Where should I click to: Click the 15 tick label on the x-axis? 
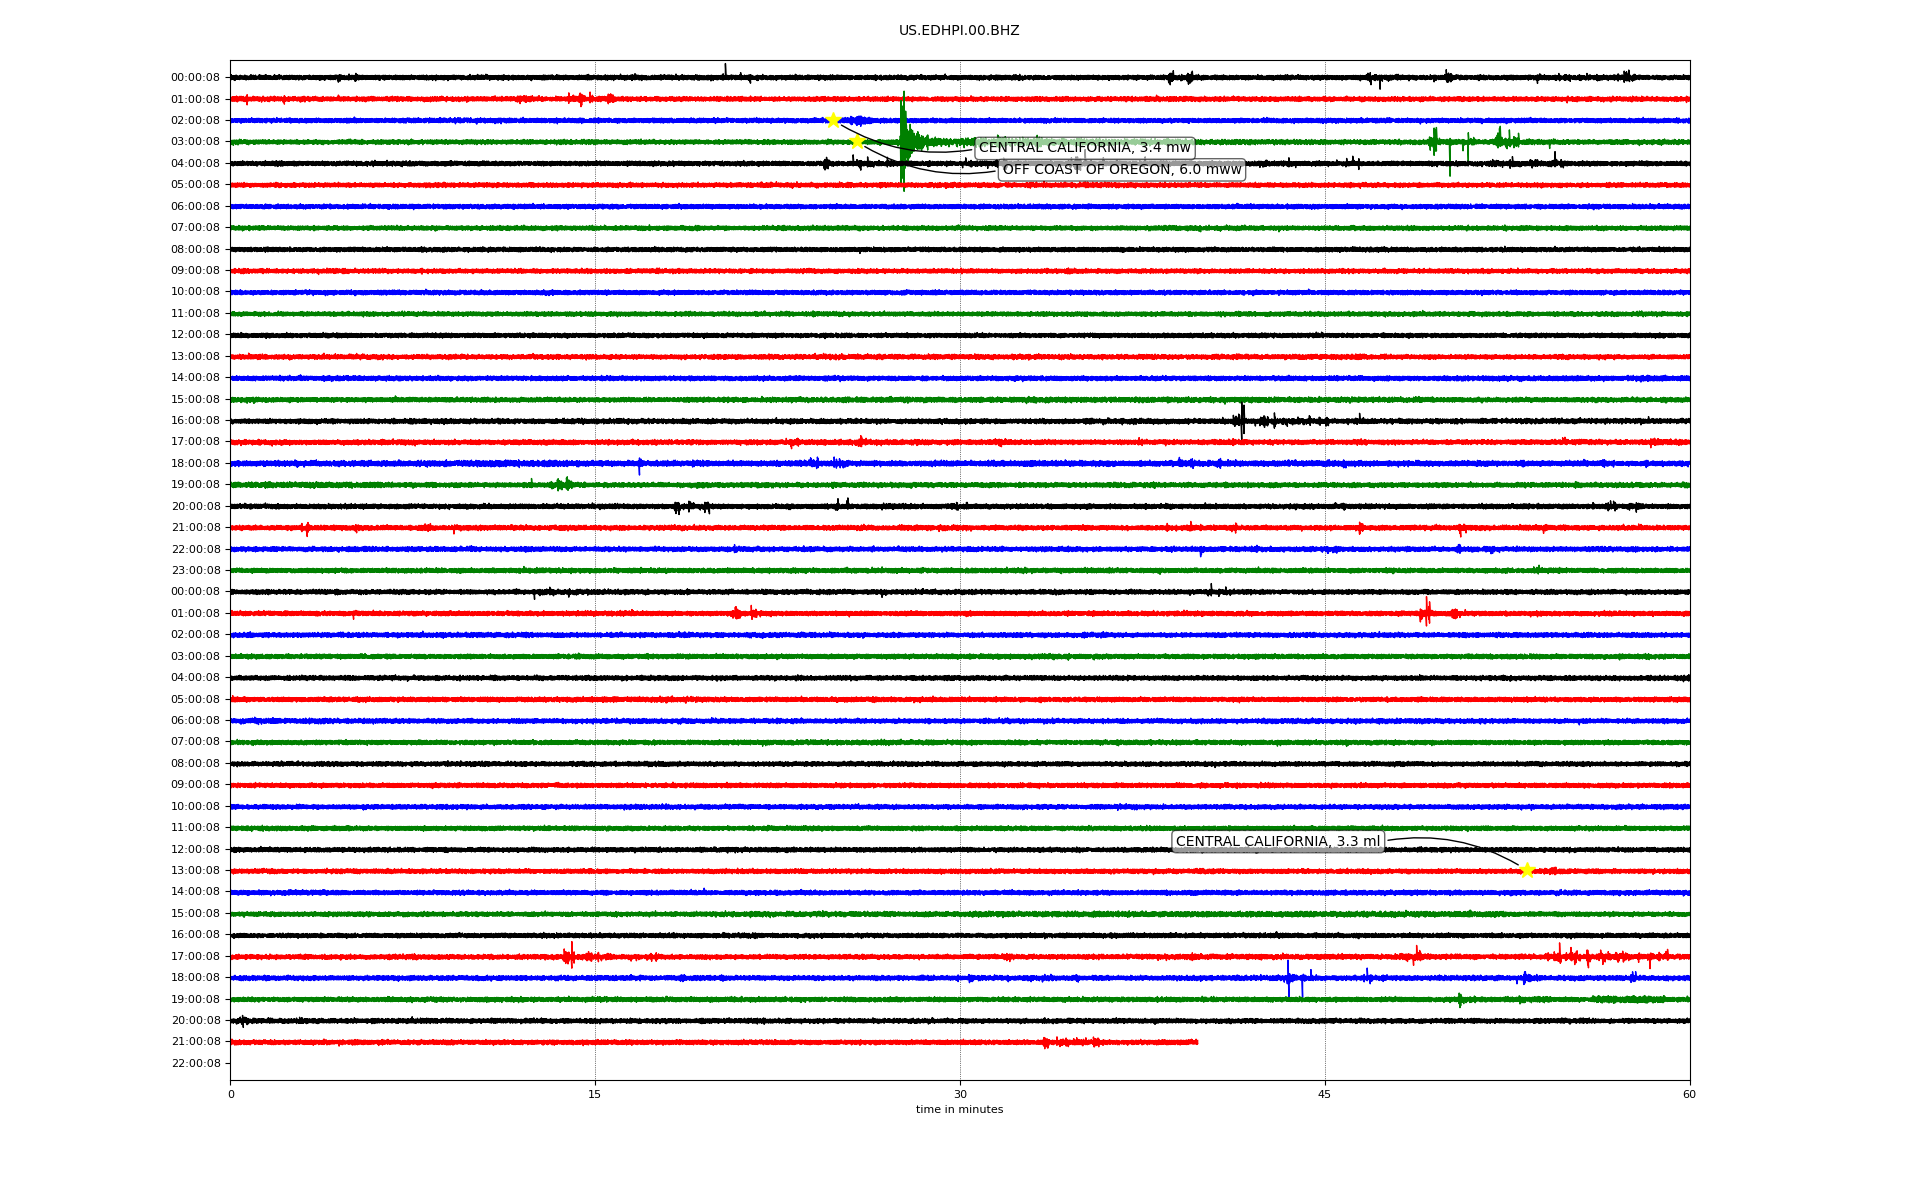tap(595, 1094)
